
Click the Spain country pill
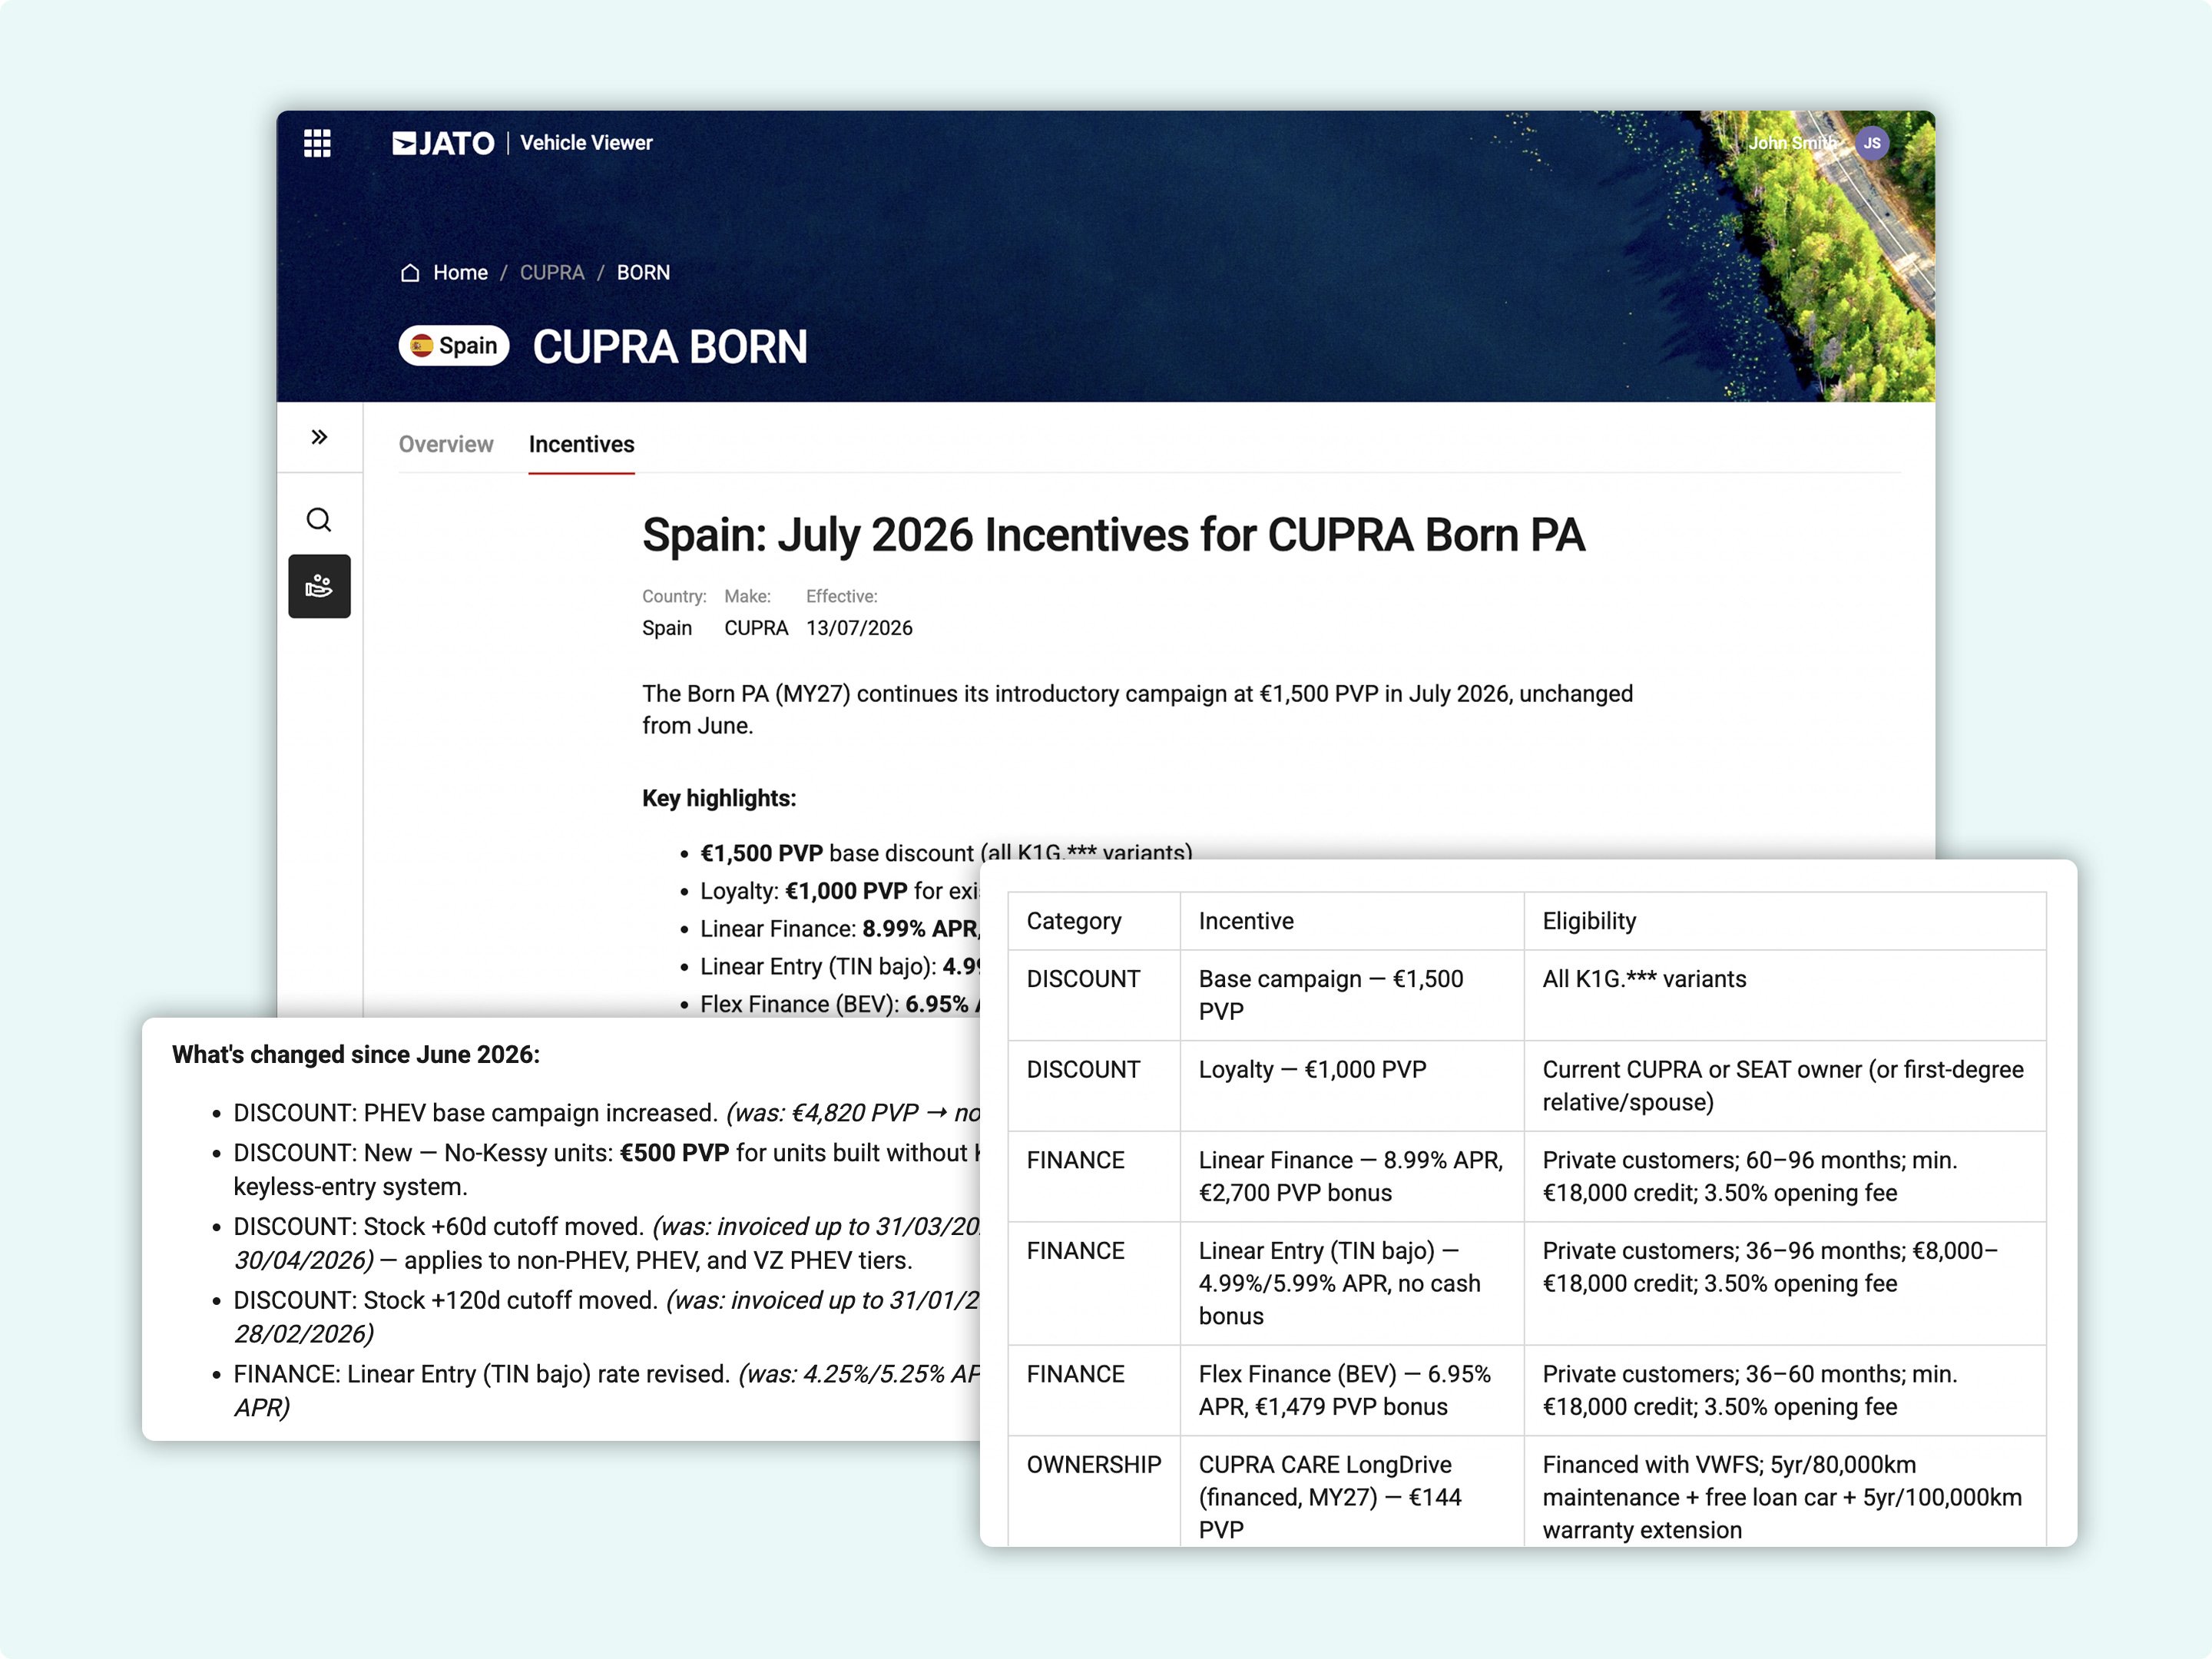pos(454,346)
